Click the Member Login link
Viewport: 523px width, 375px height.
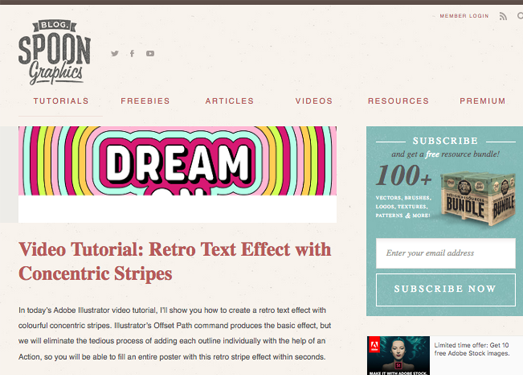point(464,16)
